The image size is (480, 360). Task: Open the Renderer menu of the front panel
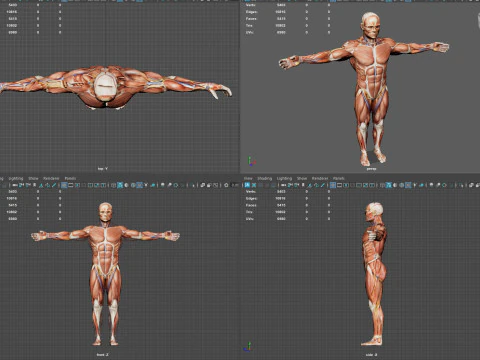pyautogui.click(x=51, y=178)
